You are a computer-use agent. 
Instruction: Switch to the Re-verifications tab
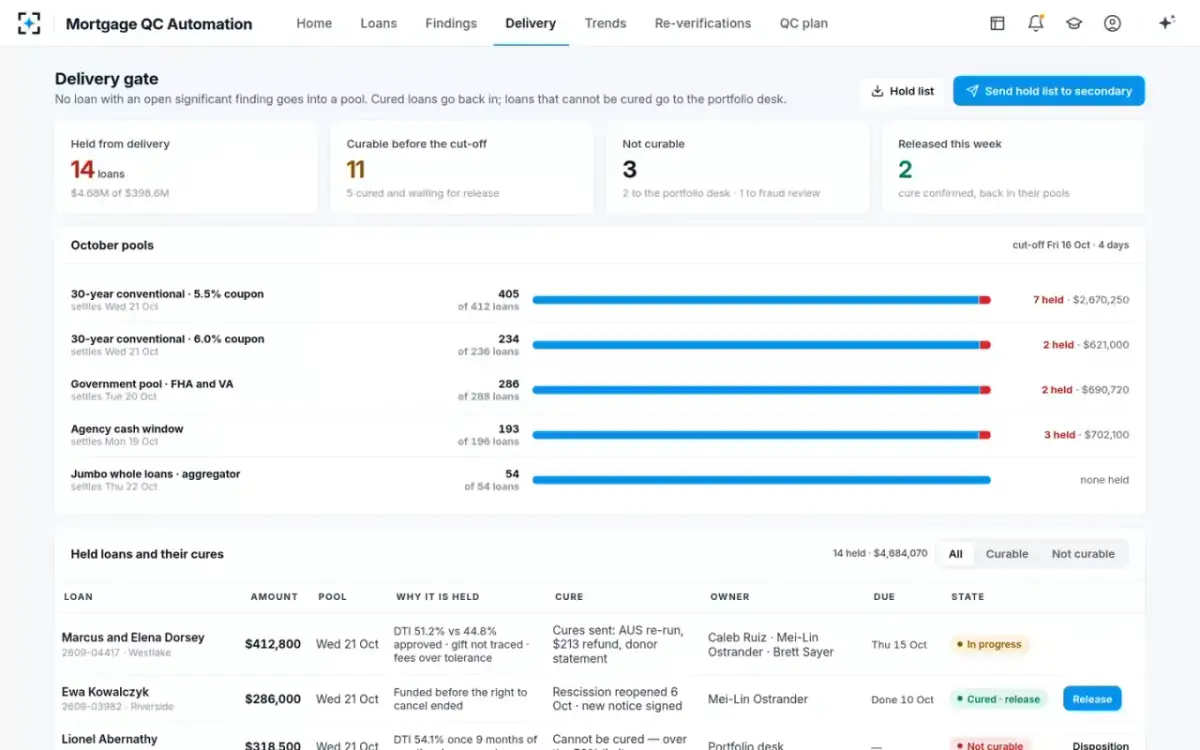(703, 23)
